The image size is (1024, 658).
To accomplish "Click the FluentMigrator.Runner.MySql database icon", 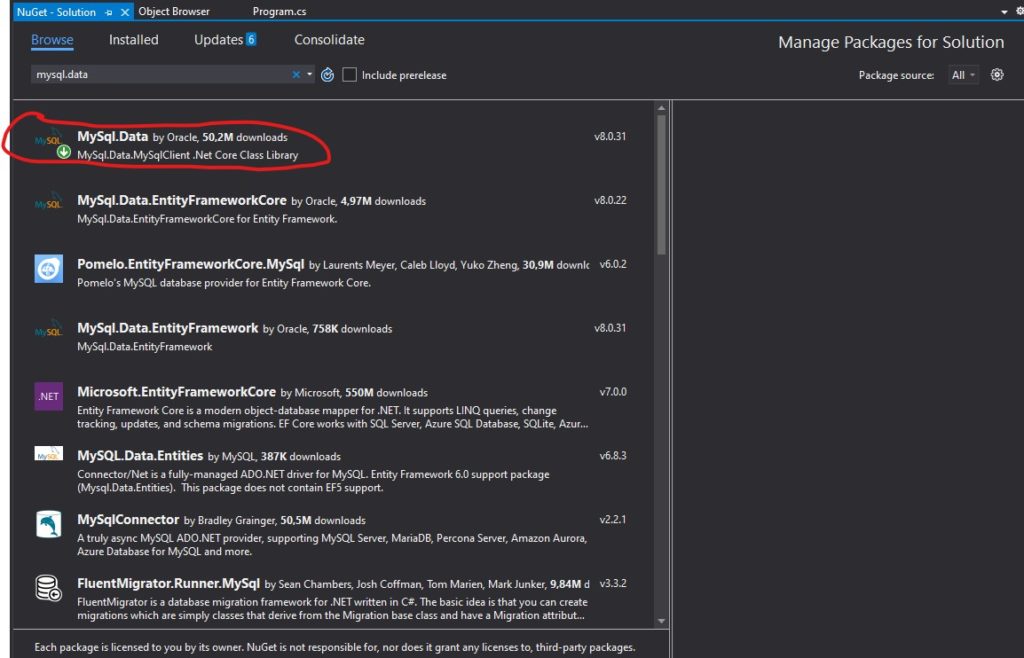I will point(48,588).
